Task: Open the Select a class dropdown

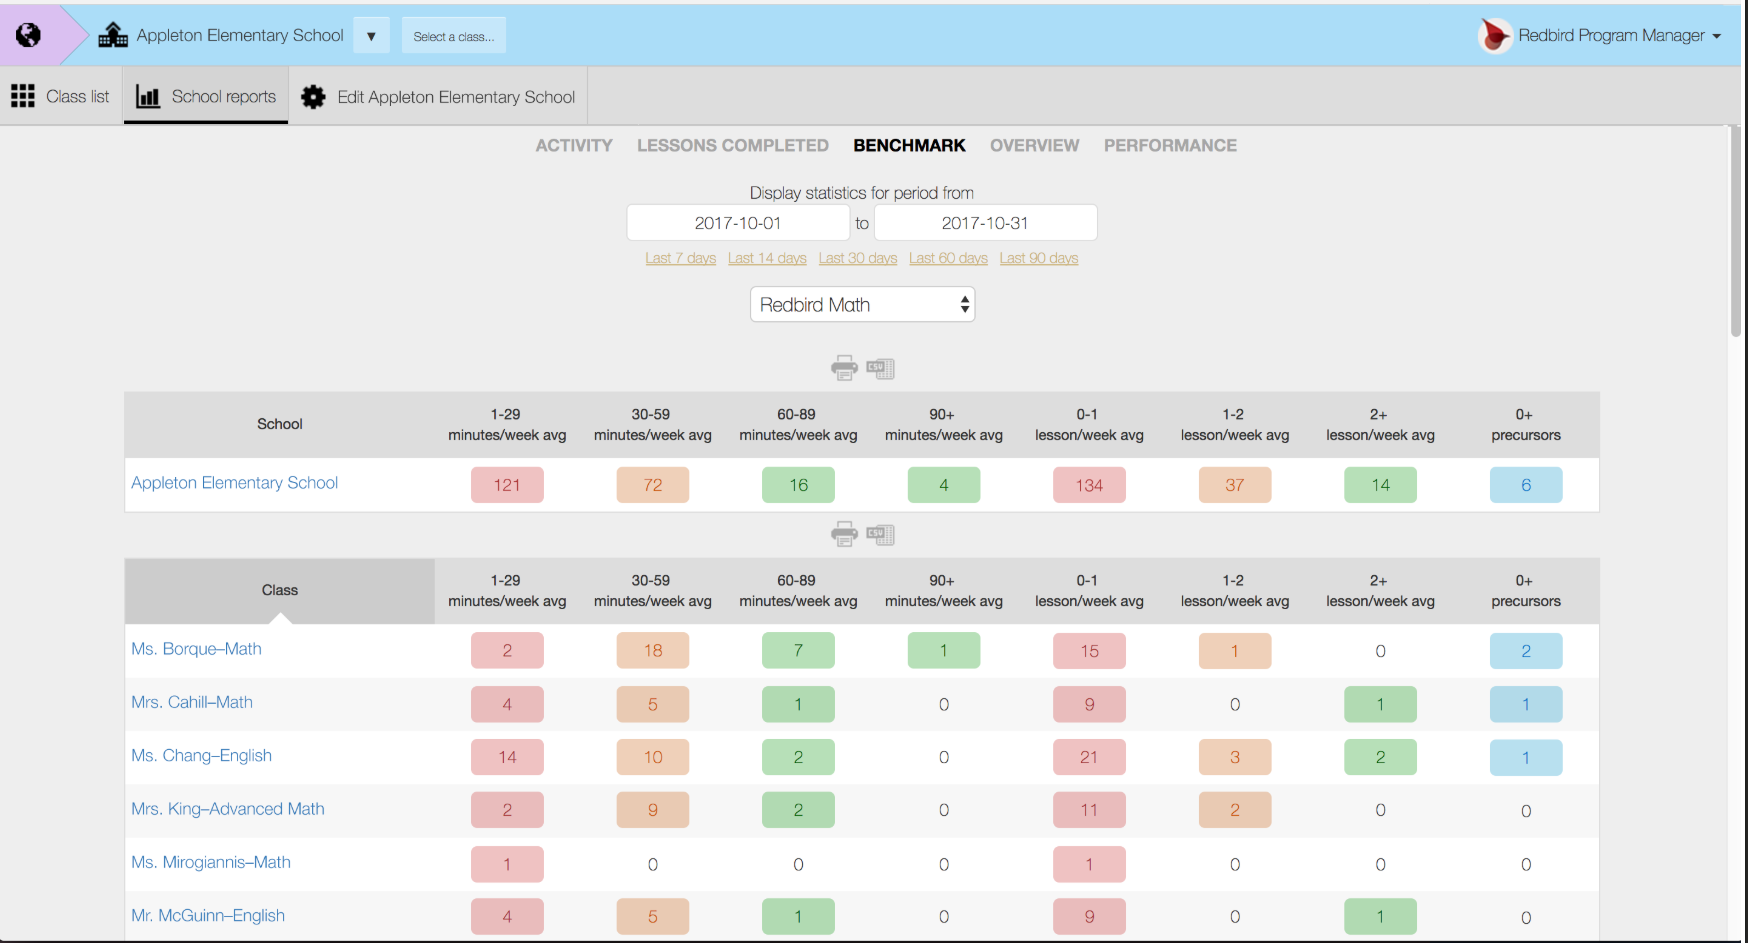Action: 454,36
